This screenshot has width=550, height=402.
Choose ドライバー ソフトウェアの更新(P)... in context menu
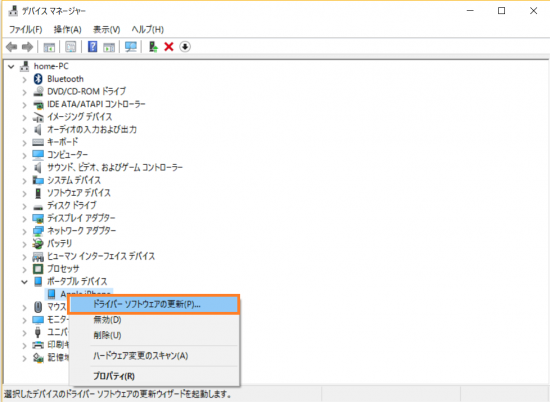154,304
